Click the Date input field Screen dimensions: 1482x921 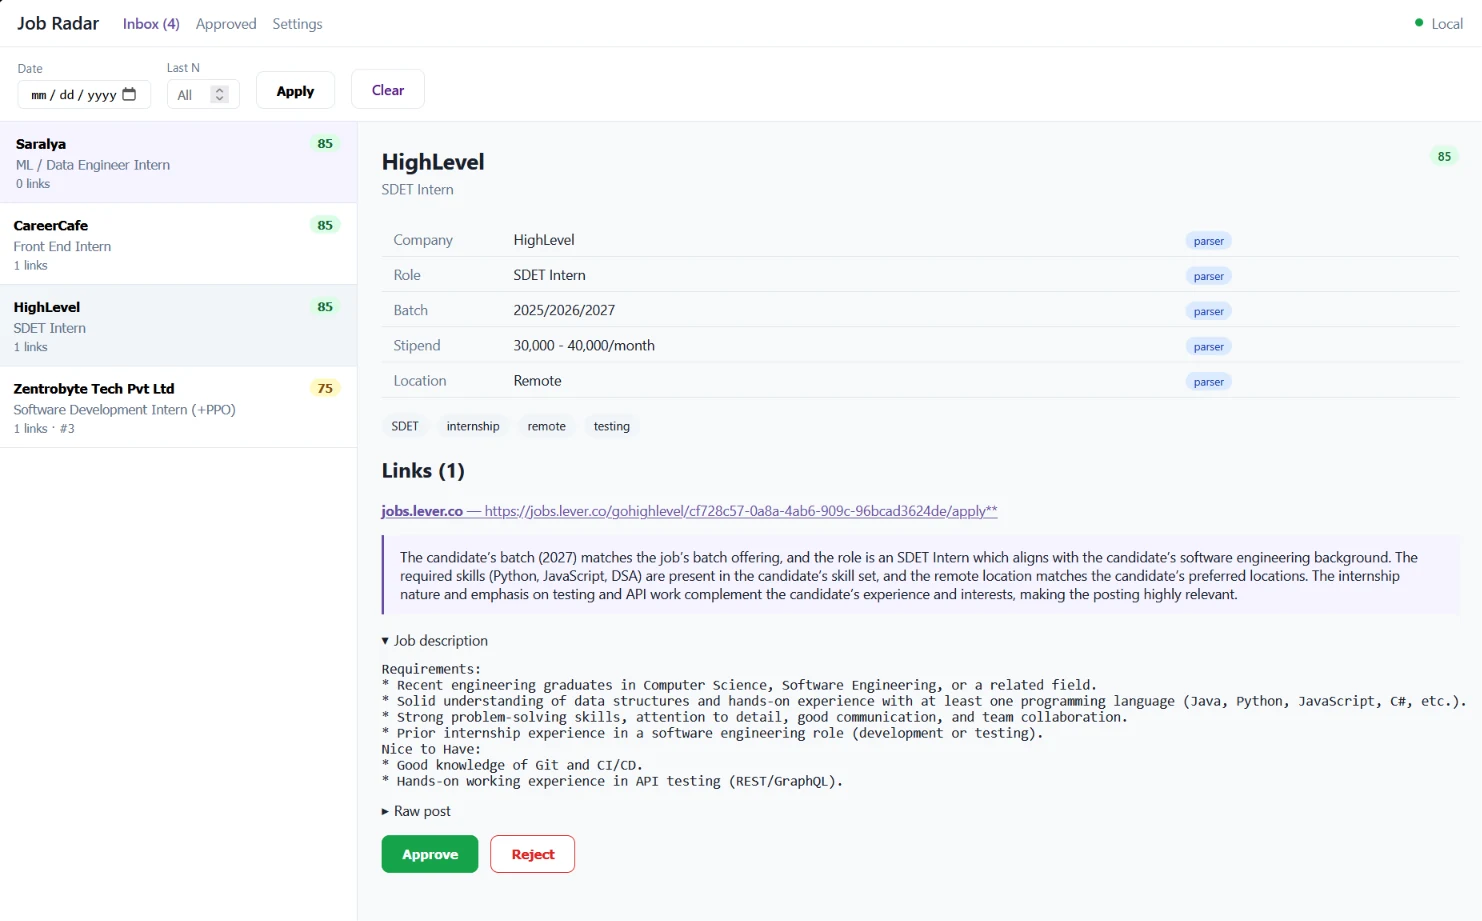84,94
